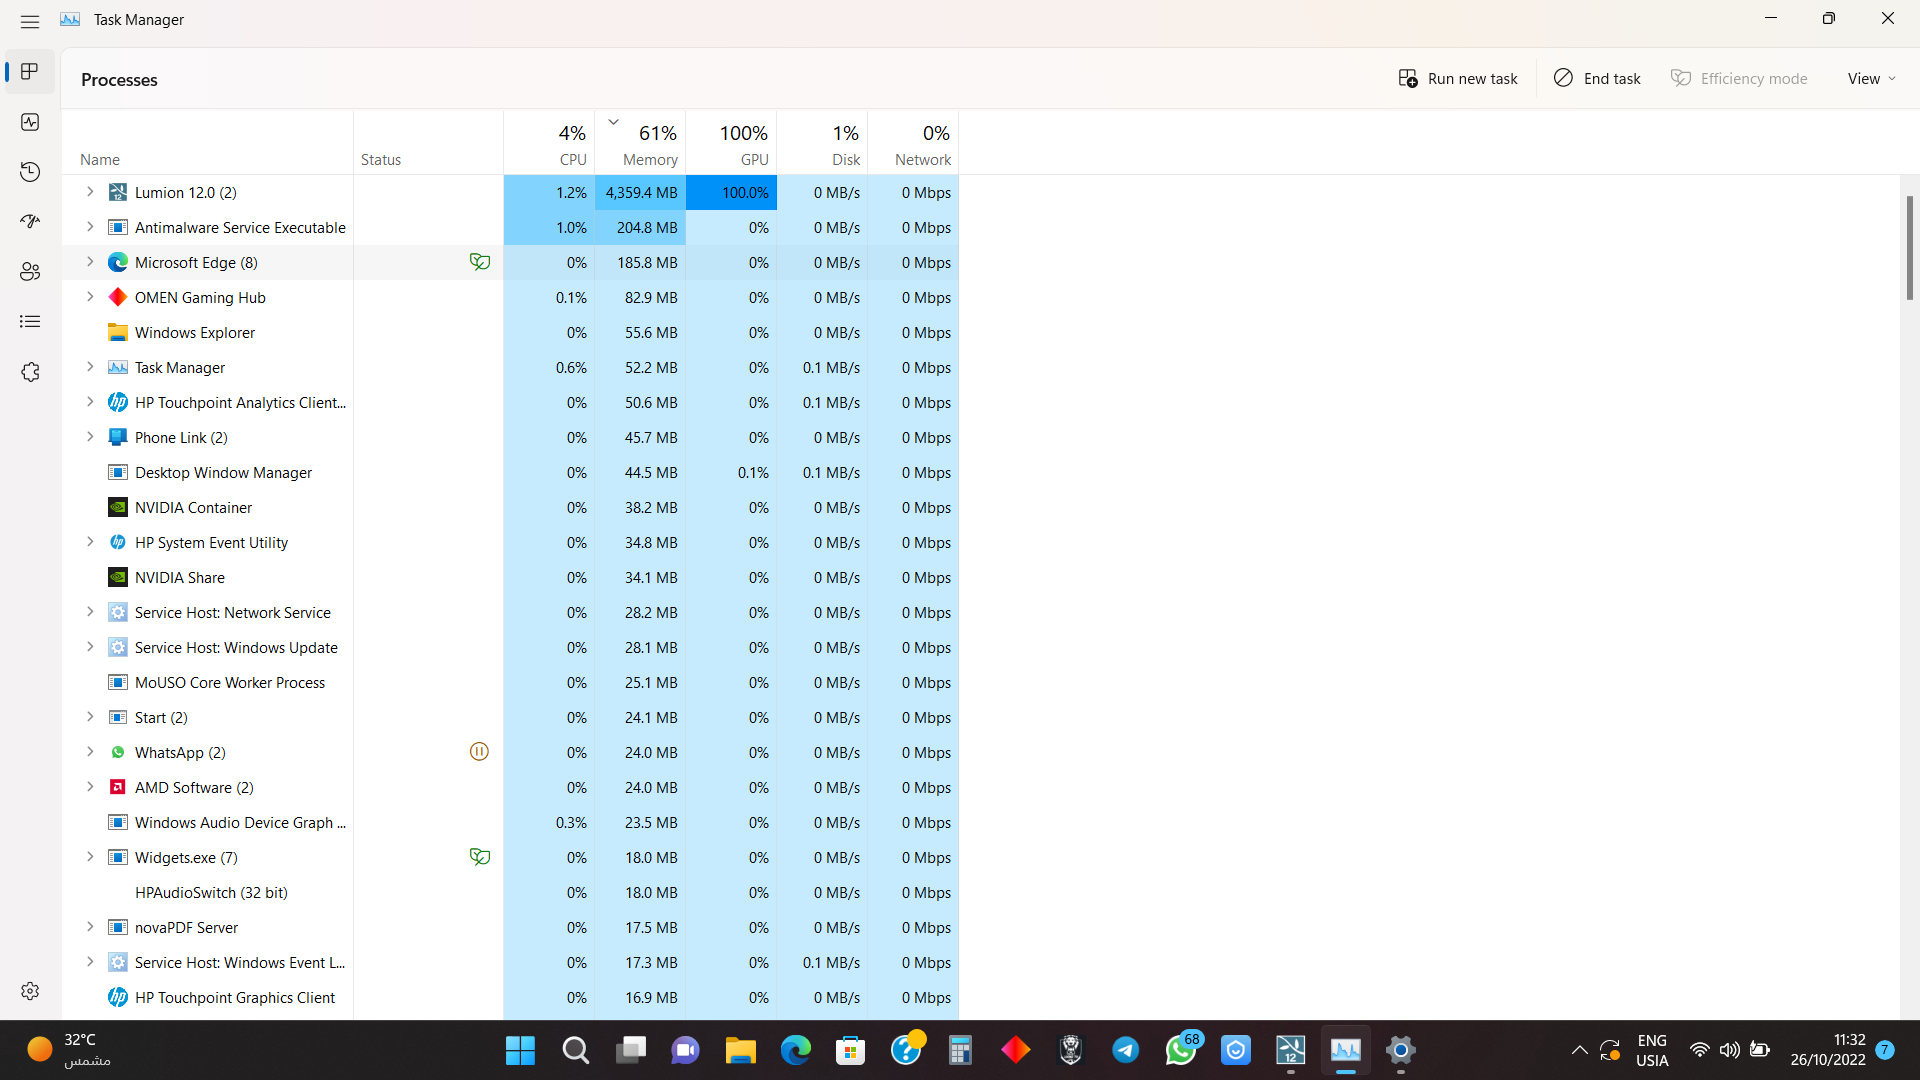Select the MoUSO Core Worker Process row
The image size is (1920, 1080).
(x=510, y=682)
